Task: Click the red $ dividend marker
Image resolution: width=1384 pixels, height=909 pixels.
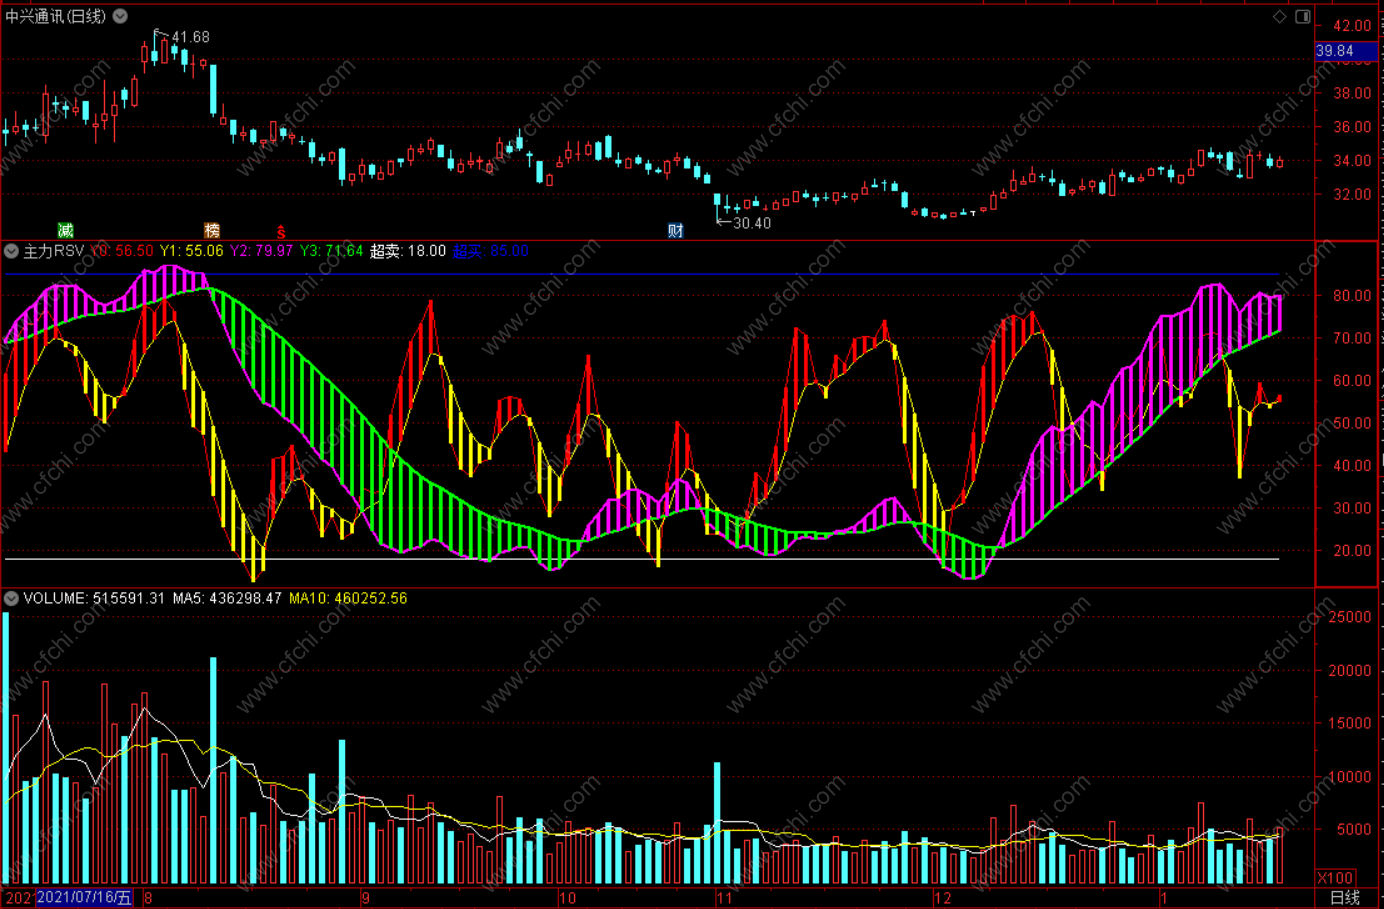Action: (x=281, y=232)
